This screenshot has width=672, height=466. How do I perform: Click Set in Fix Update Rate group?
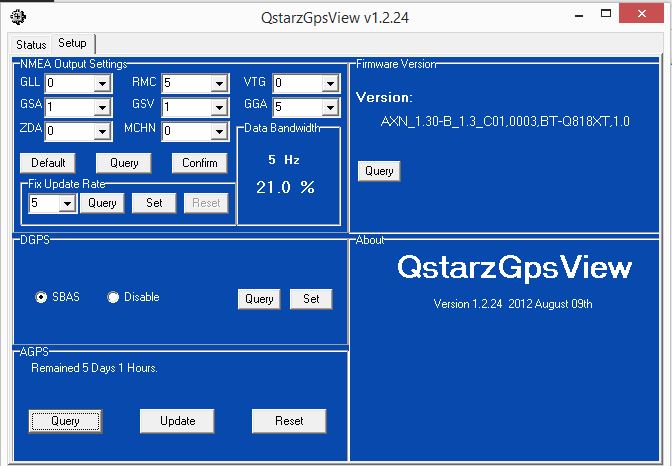pyautogui.click(x=154, y=203)
